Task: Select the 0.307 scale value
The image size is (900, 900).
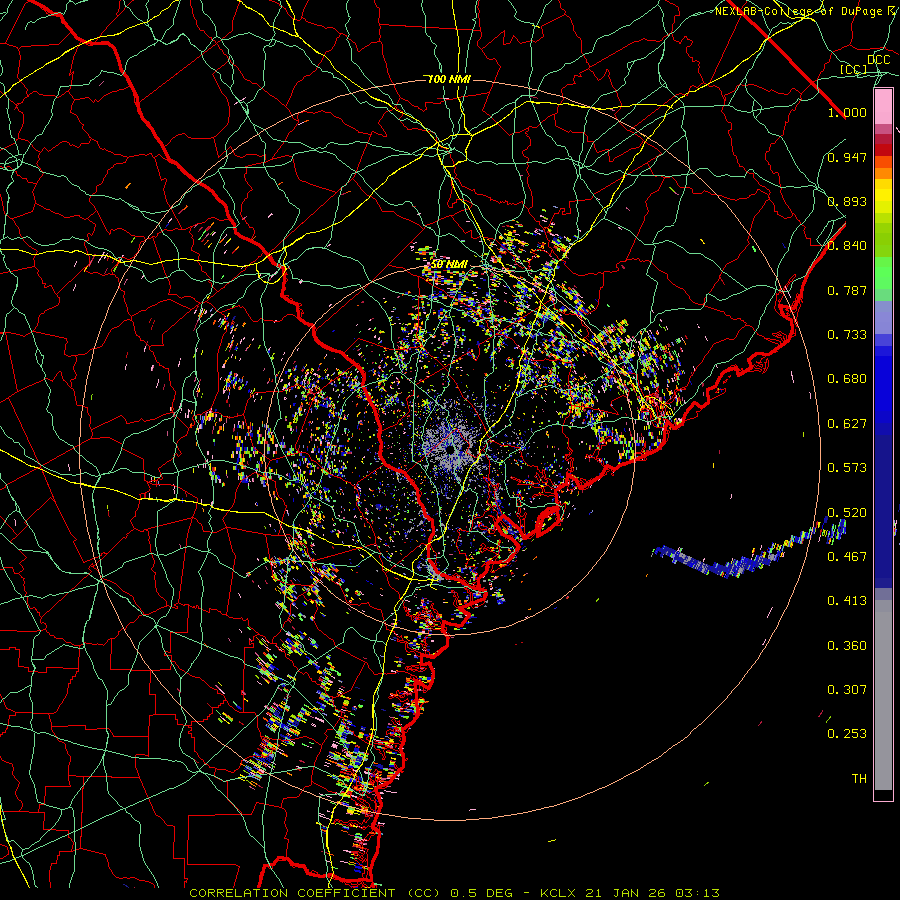Action: [847, 690]
